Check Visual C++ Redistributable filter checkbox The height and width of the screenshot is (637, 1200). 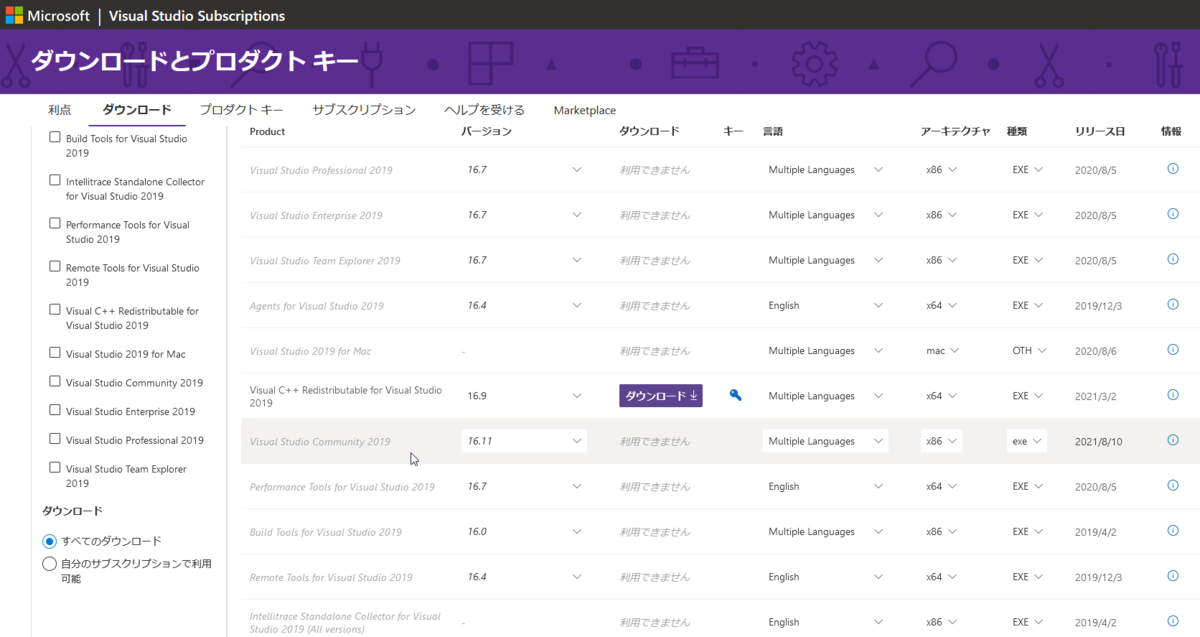(55, 310)
